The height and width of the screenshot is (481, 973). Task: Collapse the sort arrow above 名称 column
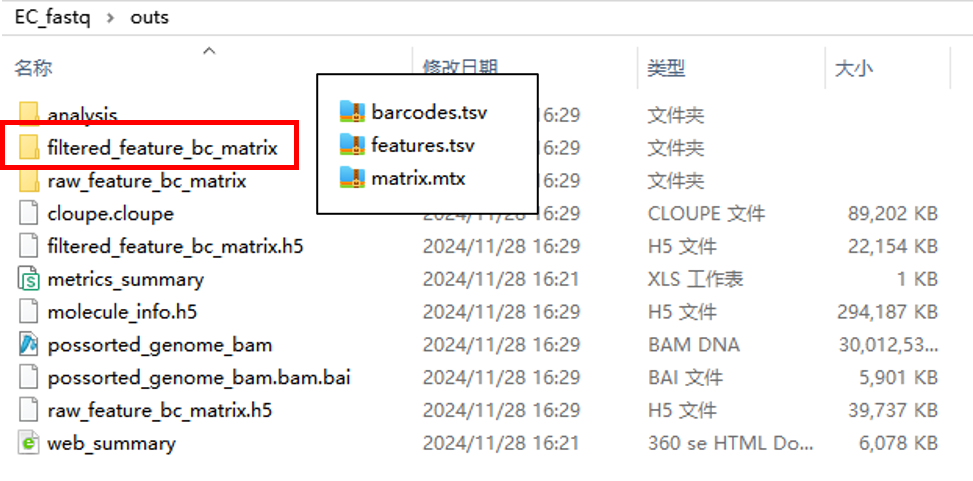click(x=210, y=51)
